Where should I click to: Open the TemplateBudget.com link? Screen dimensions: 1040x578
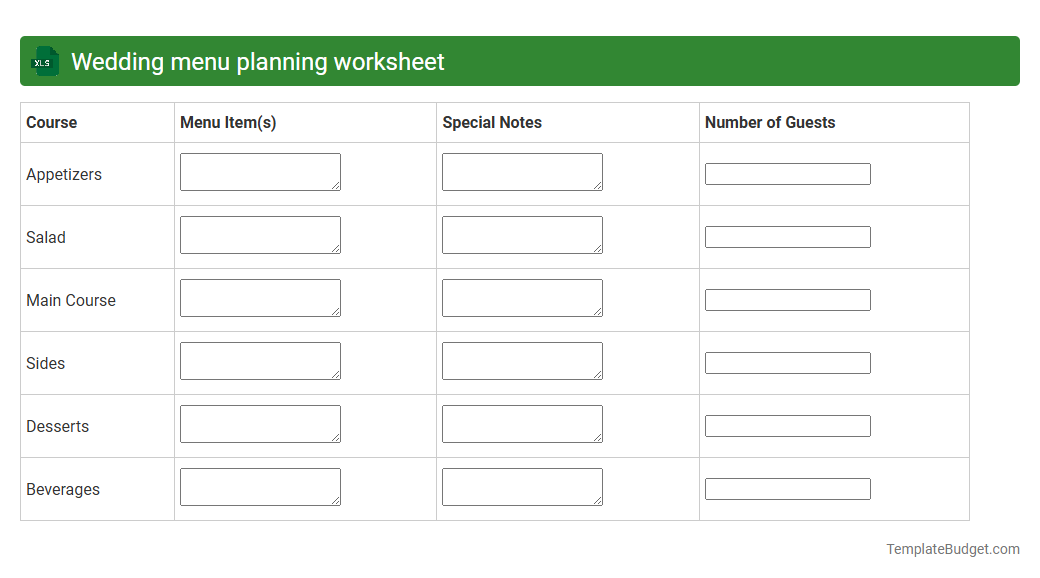point(952,548)
